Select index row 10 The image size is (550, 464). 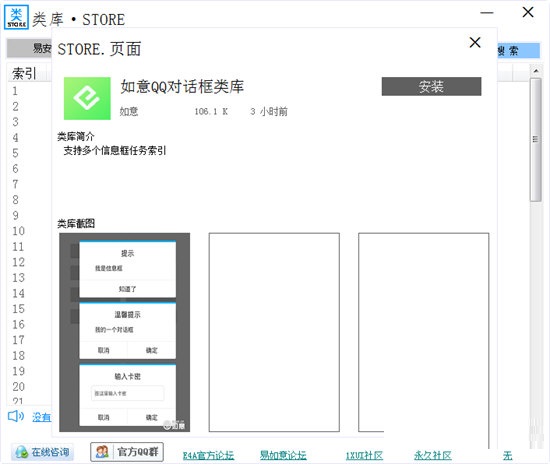pos(19,231)
